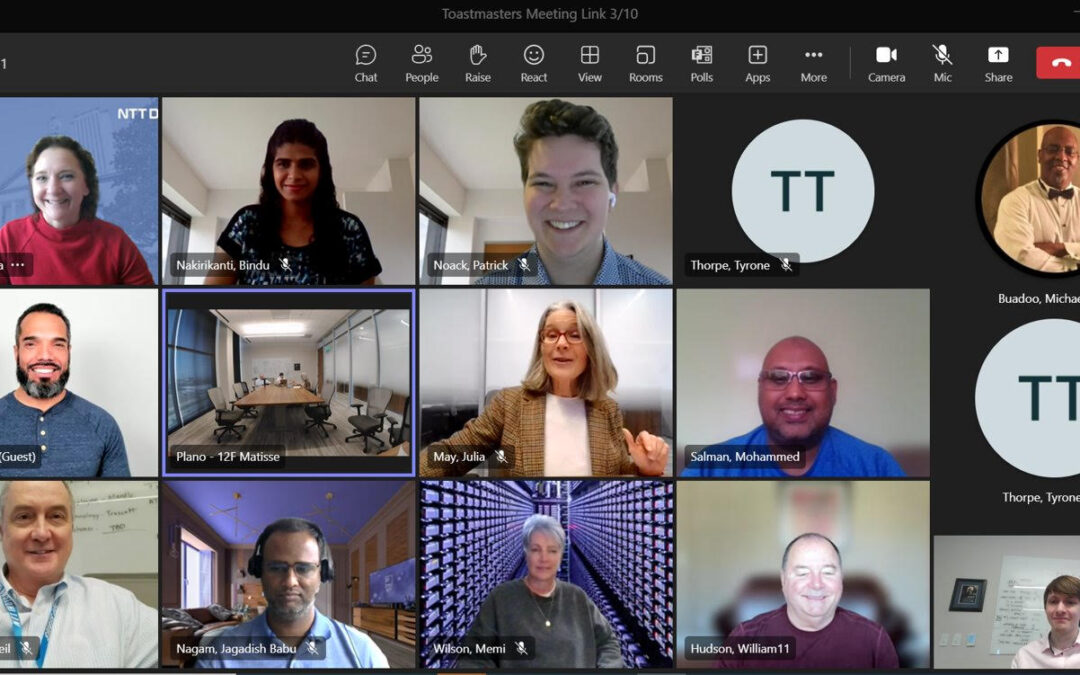Open the Chat panel
1080x675 pixels.
tap(366, 63)
